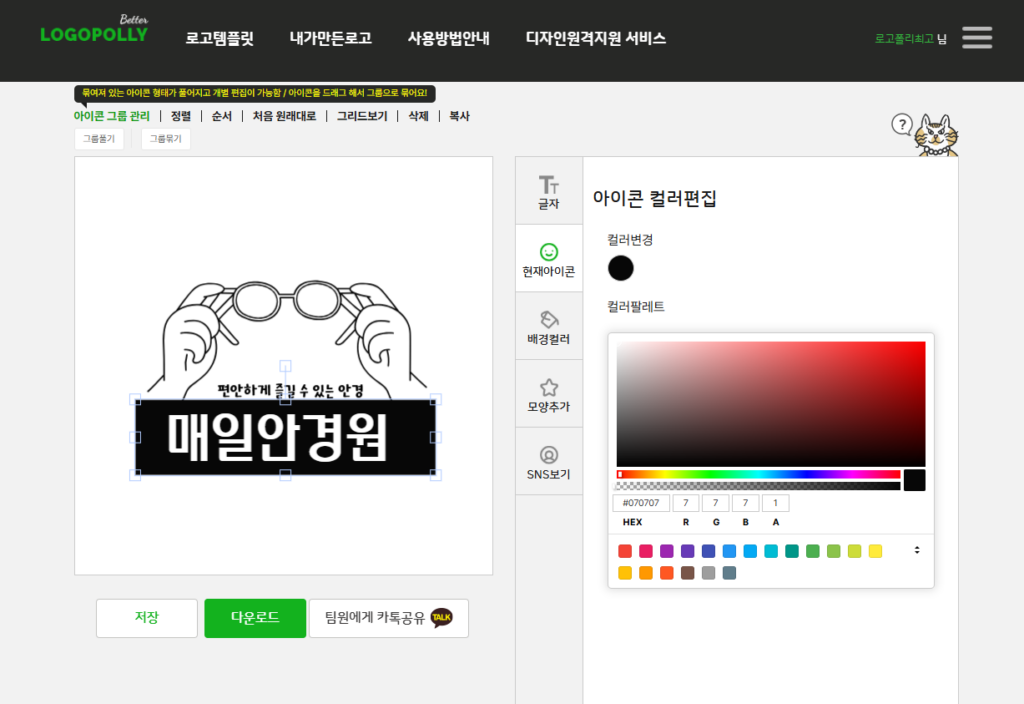Pick the brown palette swatch
This screenshot has width=1024, height=704.
pyautogui.click(x=688, y=573)
